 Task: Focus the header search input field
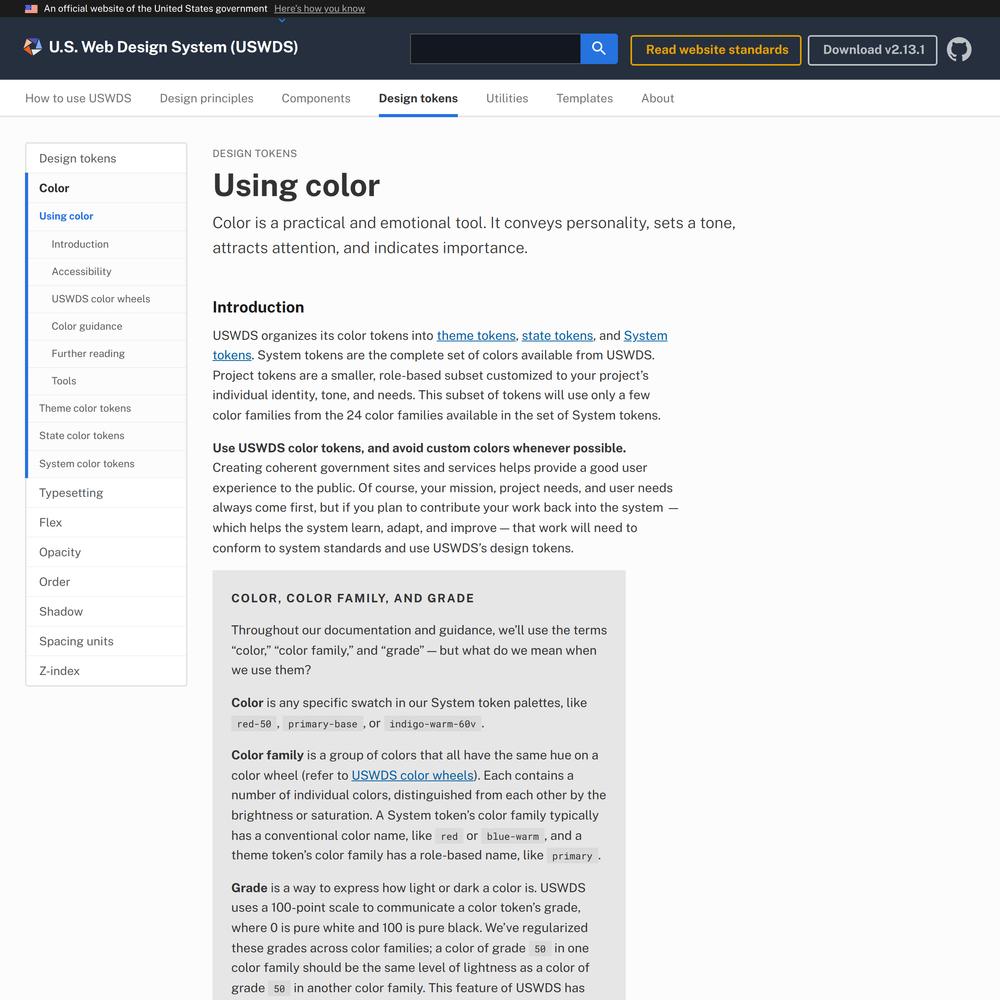click(495, 48)
